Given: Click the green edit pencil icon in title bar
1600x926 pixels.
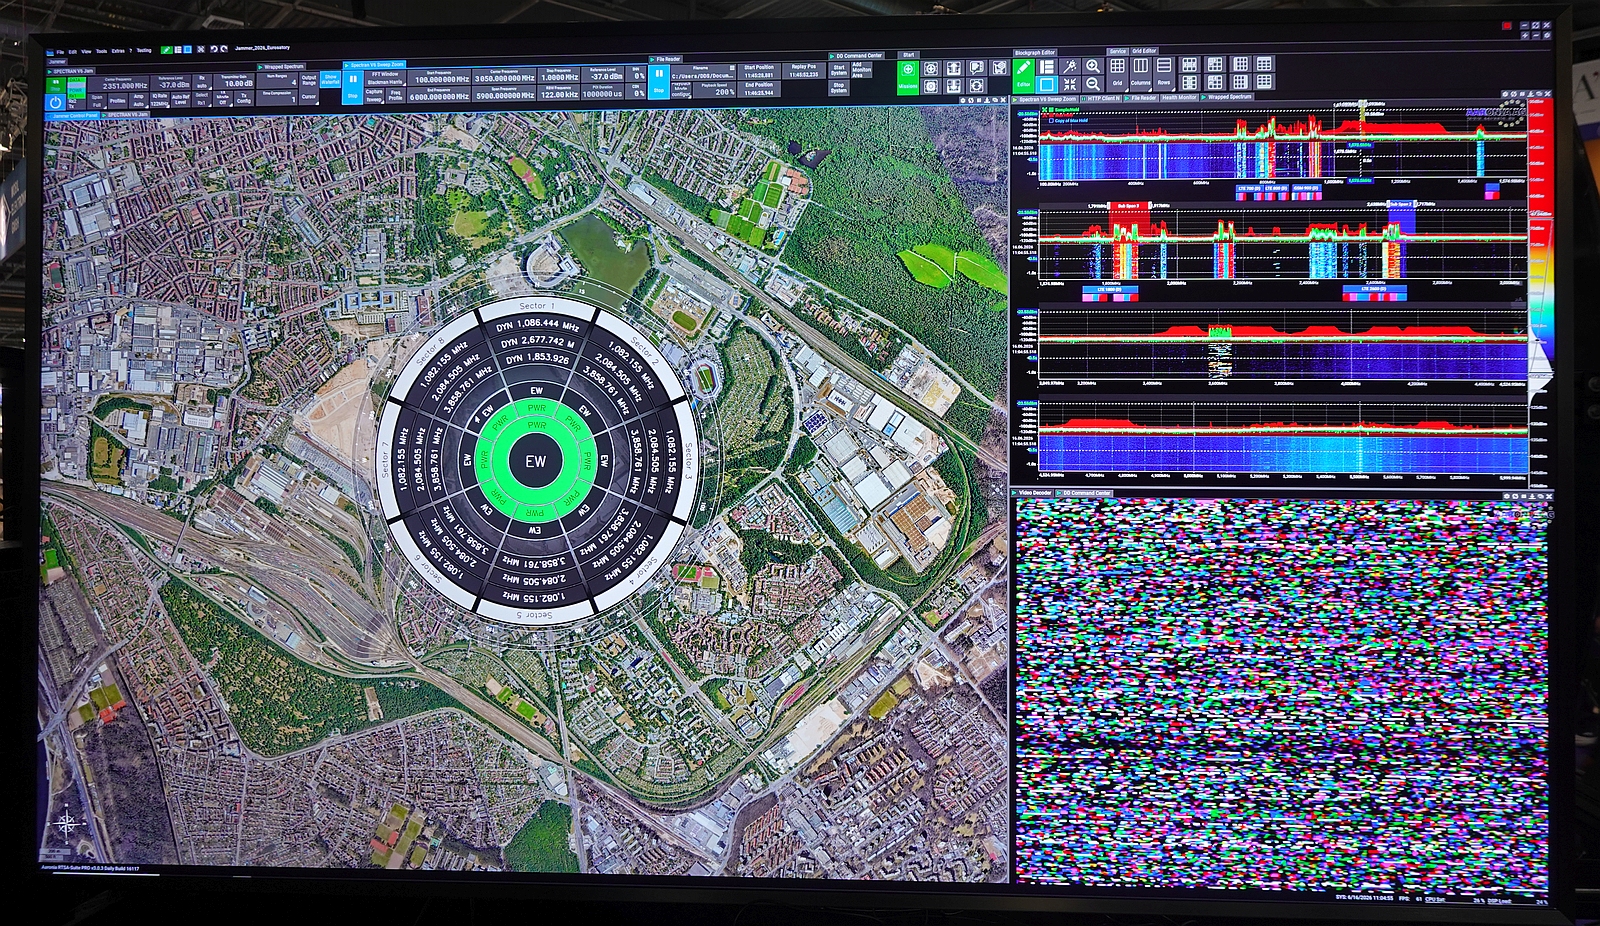Looking at the screenshot, I should point(166,49).
